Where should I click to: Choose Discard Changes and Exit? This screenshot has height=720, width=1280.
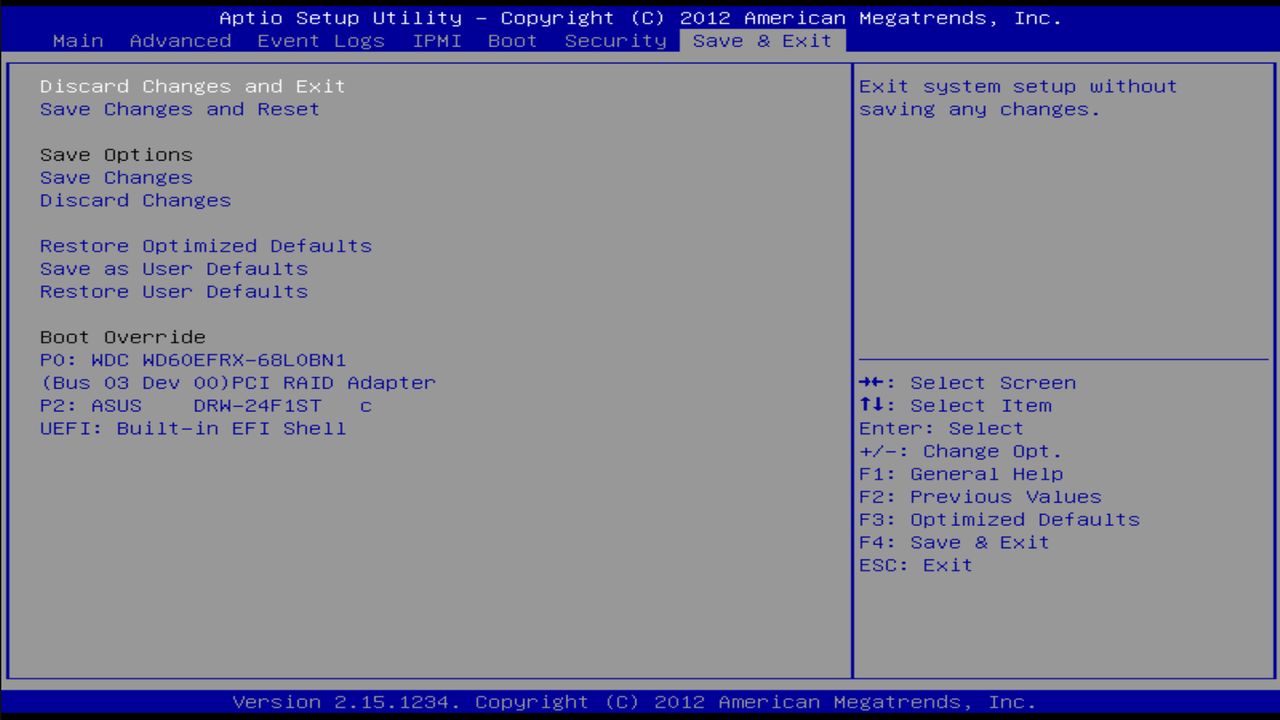(x=193, y=86)
